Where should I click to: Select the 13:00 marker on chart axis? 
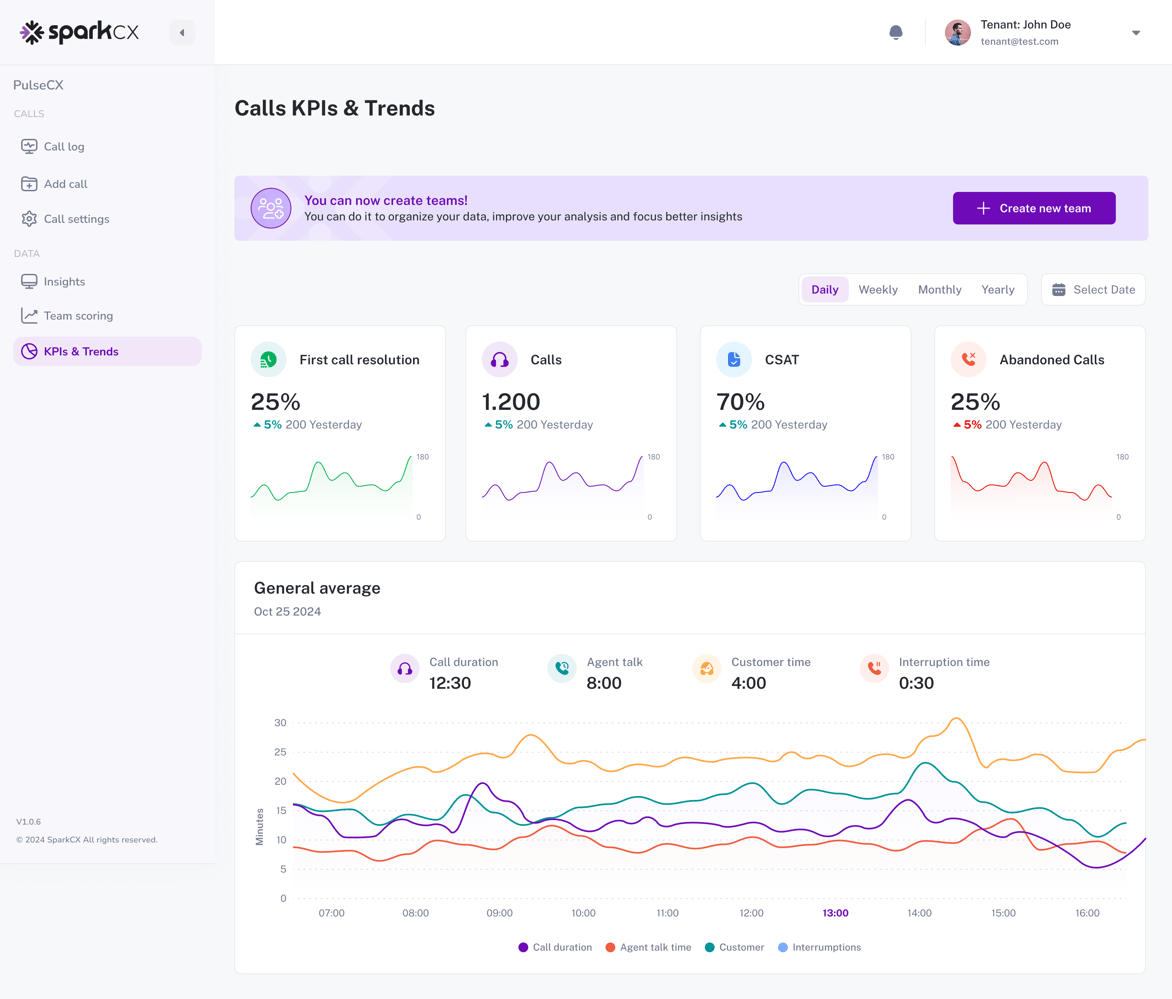click(x=835, y=913)
